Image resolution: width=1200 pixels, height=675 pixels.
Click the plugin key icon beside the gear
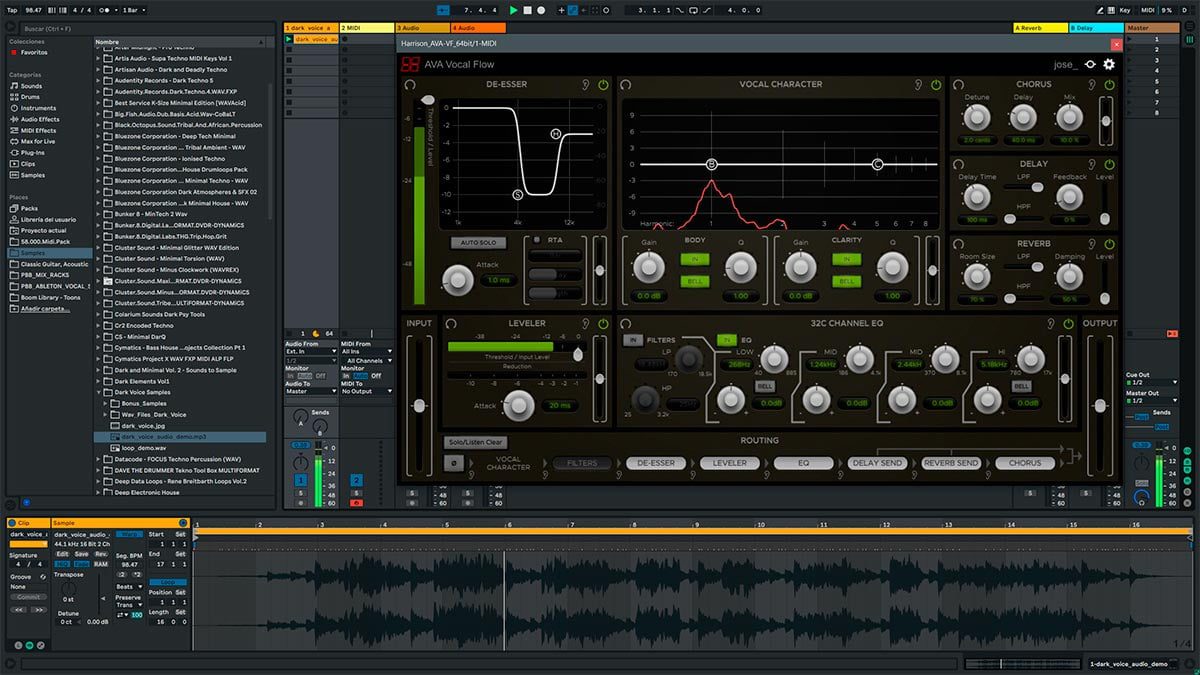(1090, 64)
